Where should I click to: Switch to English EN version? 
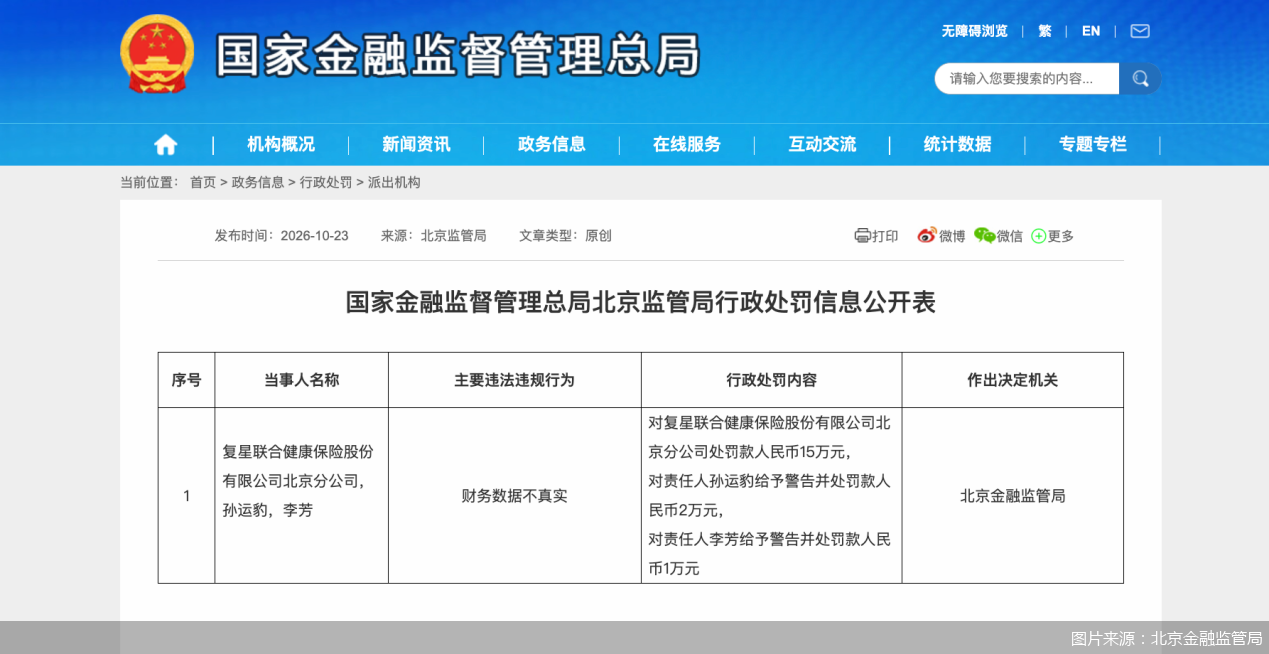(1091, 31)
